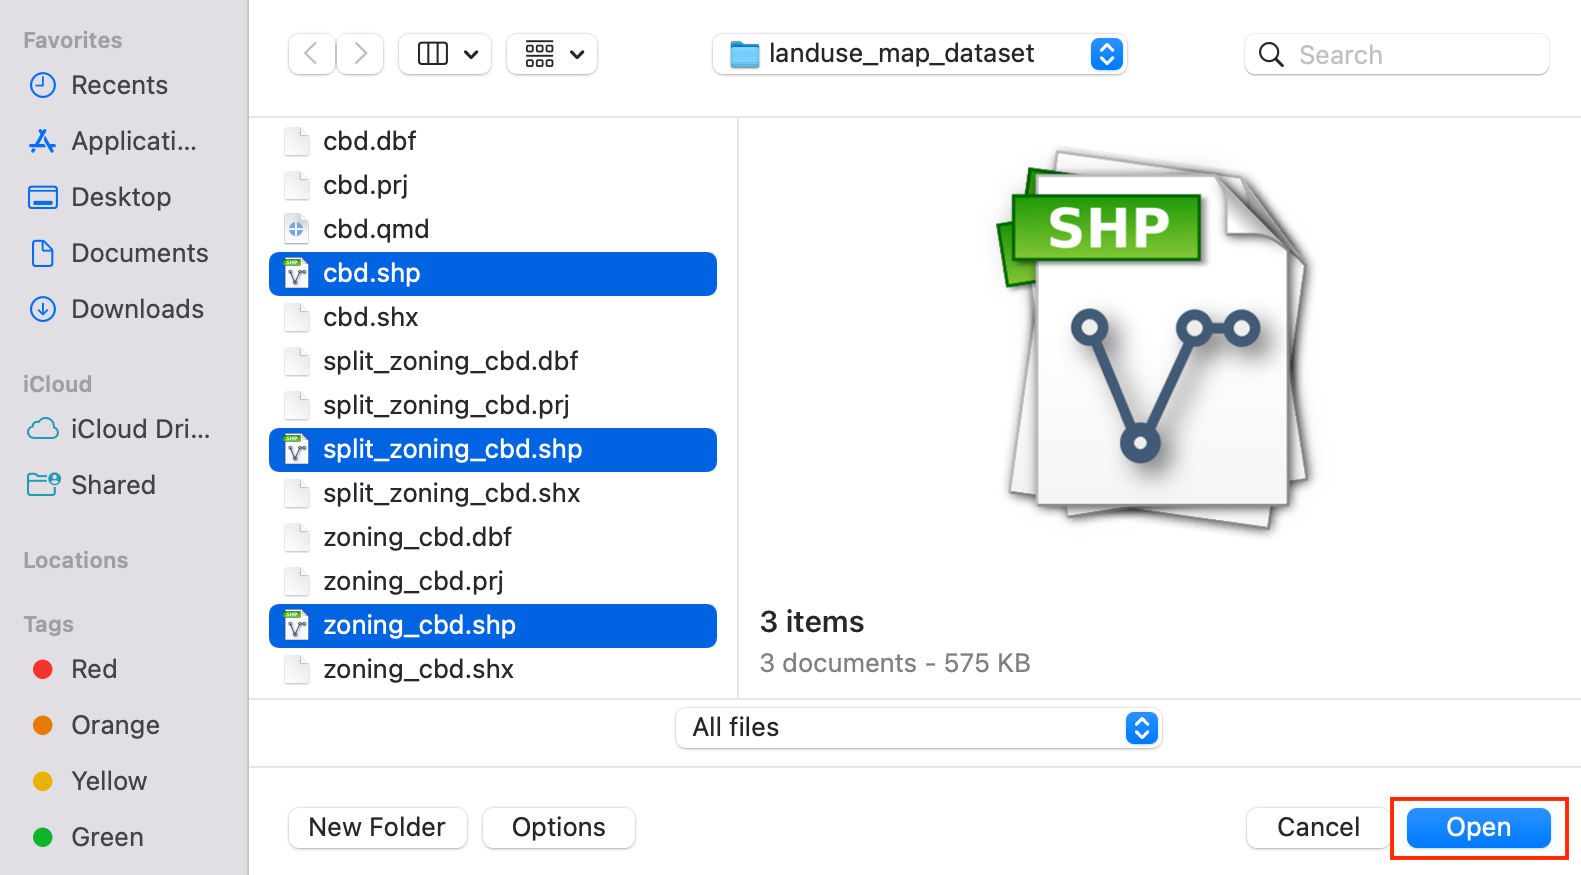Viewport: 1581px width, 875px height.
Task: Select the Red tag
Action: (94, 670)
